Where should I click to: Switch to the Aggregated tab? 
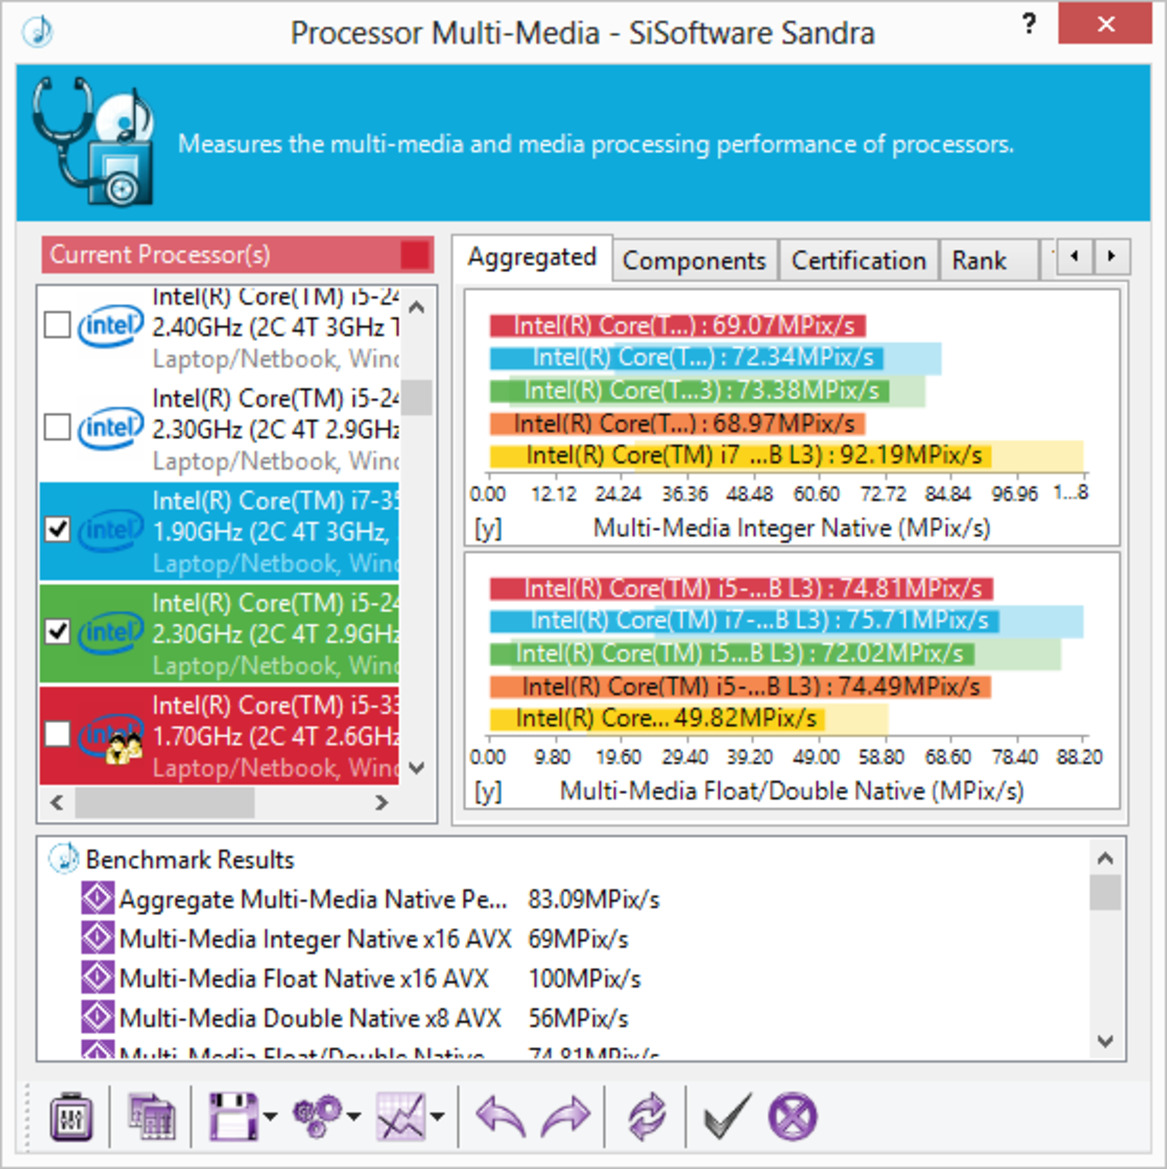(532, 257)
